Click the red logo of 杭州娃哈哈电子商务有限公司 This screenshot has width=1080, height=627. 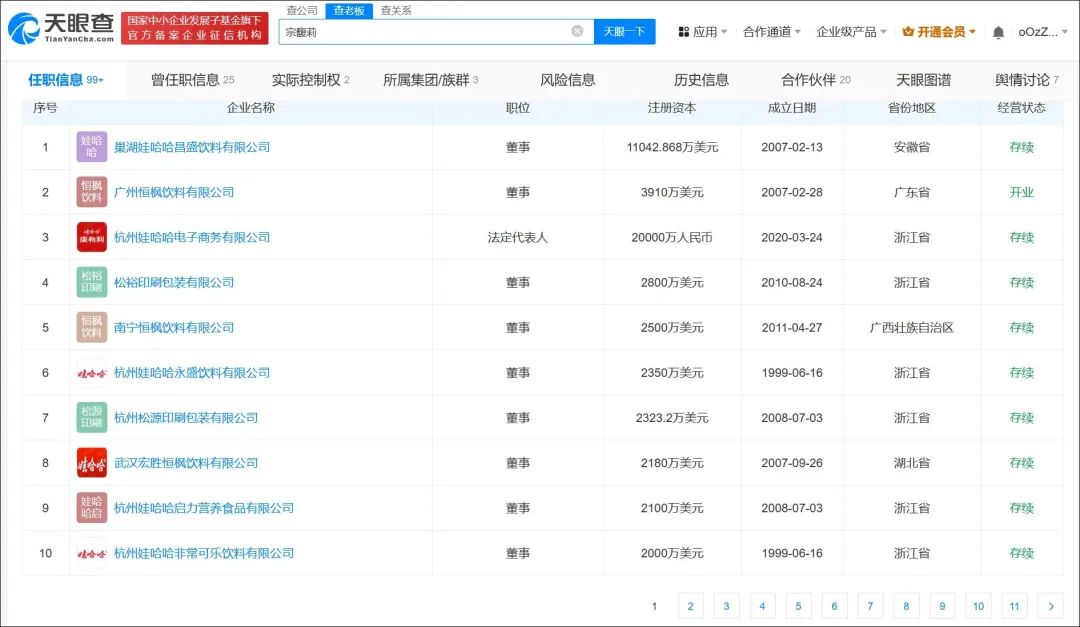(x=92, y=237)
